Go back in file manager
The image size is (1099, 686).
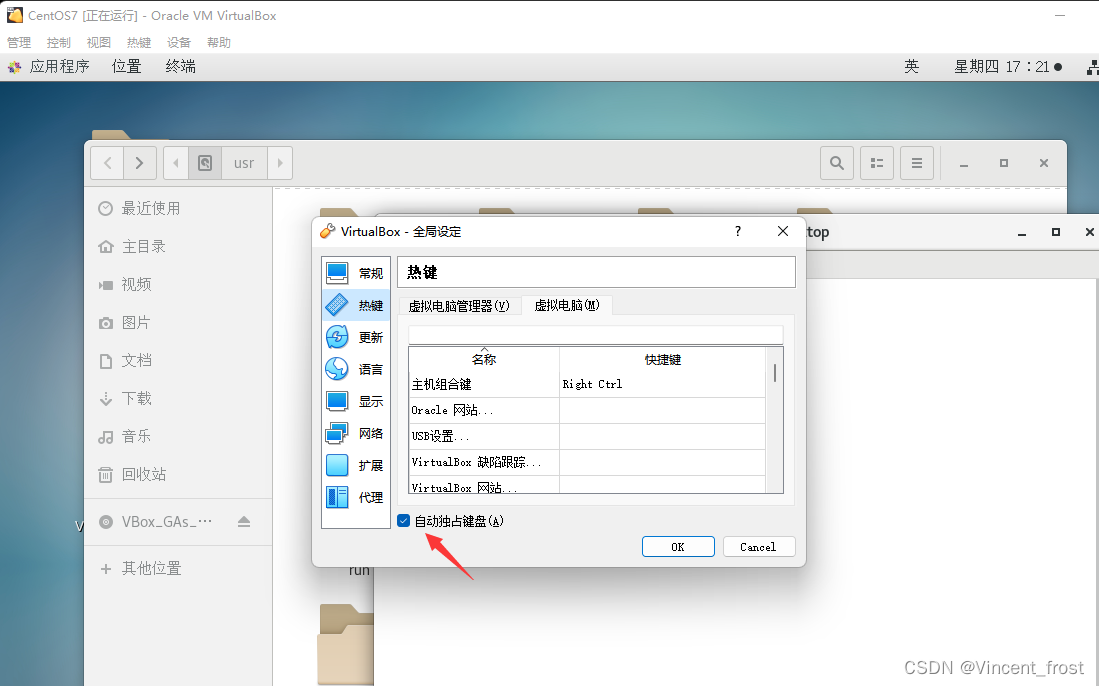[107, 163]
